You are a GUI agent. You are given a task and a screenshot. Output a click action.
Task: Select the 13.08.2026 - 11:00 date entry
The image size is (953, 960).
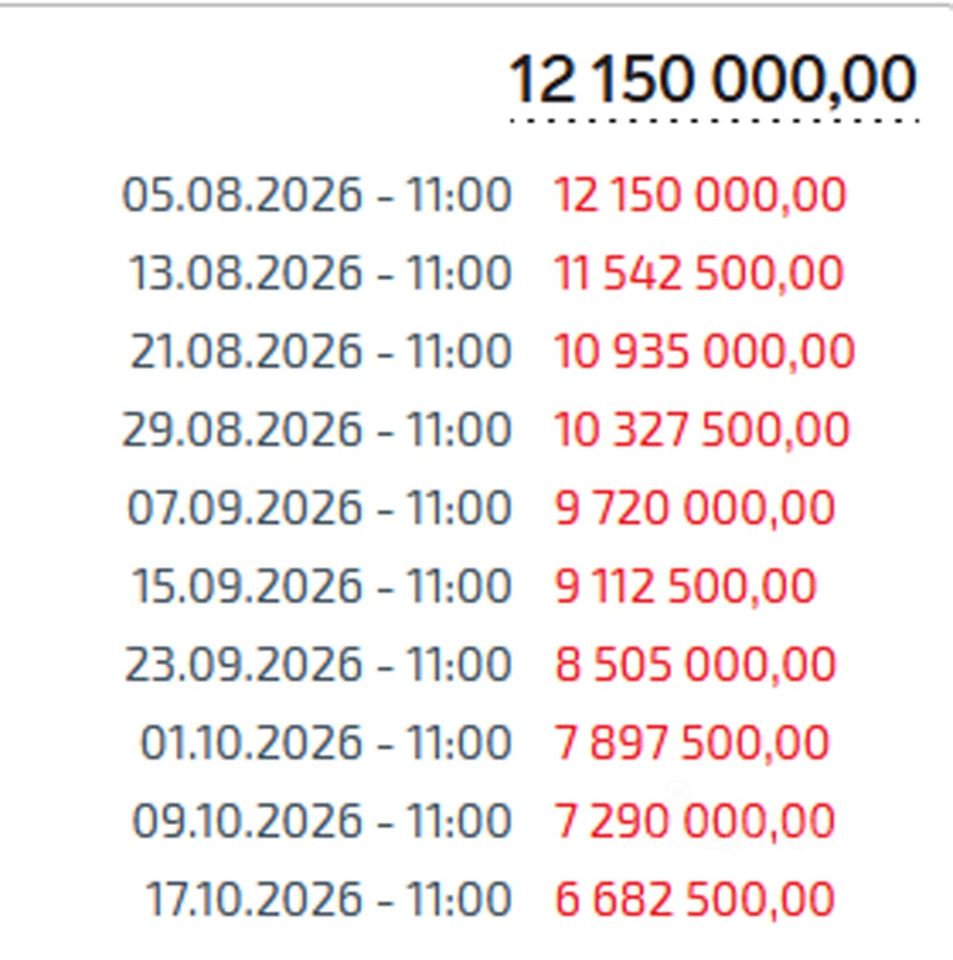pyautogui.click(x=320, y=273)
